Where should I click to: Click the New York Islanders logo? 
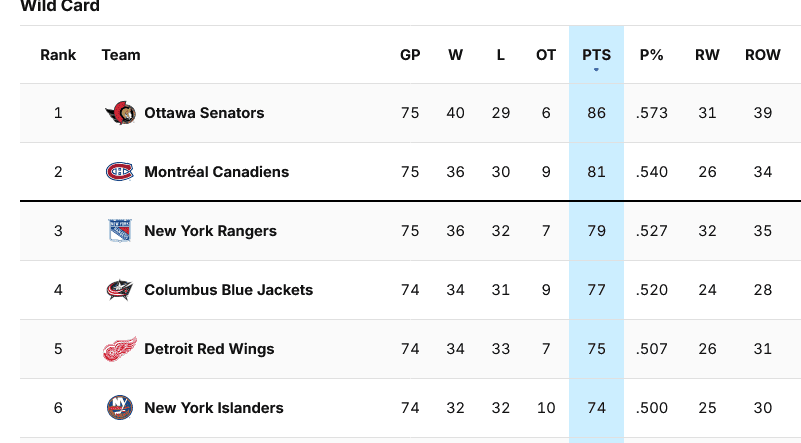[120, 408]
